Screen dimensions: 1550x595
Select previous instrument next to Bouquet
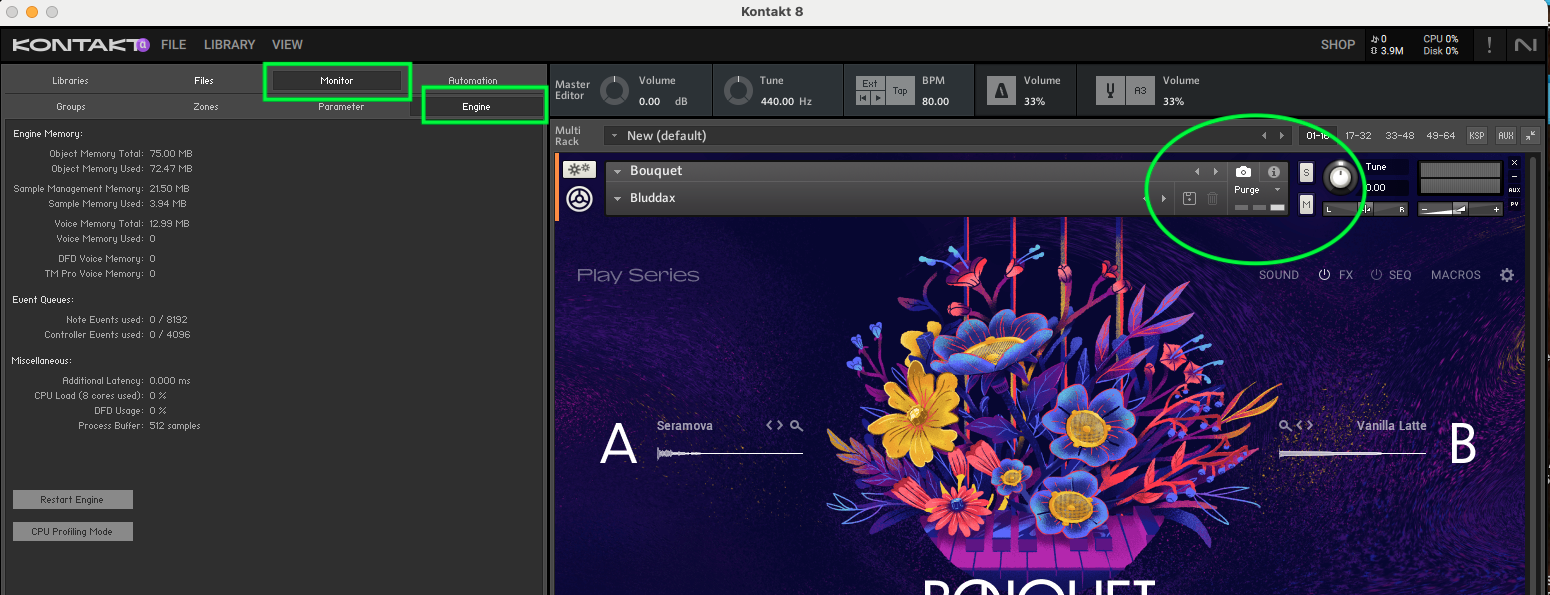click(1197, 171)
